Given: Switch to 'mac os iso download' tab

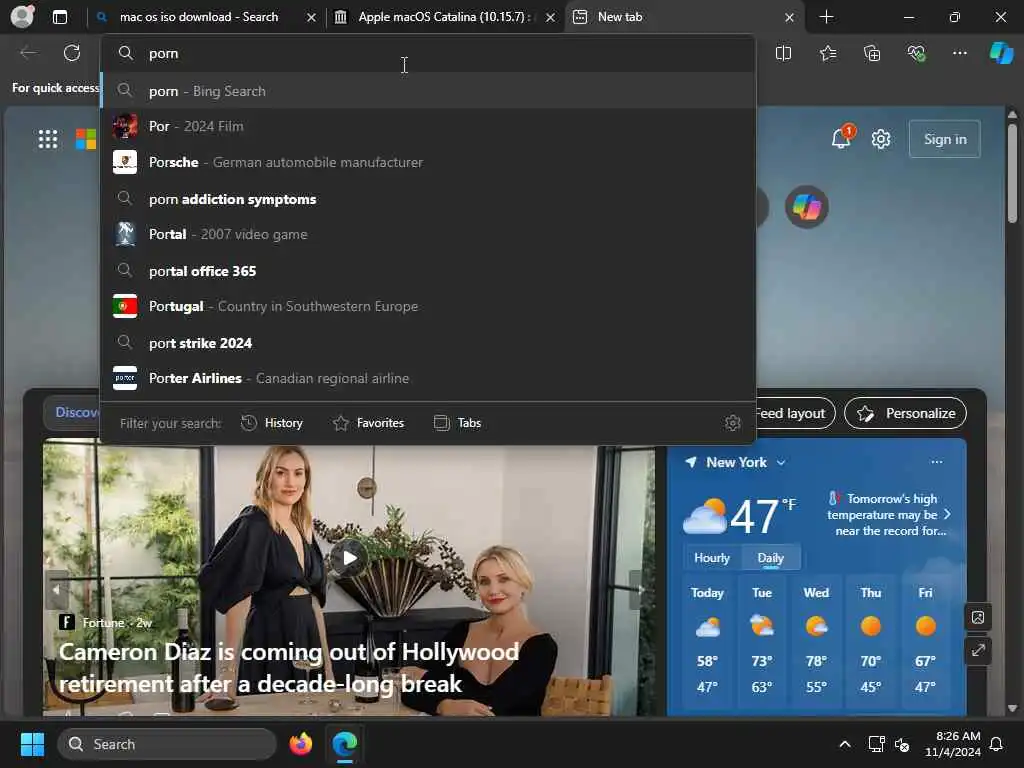Looking at the screenshot, I should coord(199,17).
